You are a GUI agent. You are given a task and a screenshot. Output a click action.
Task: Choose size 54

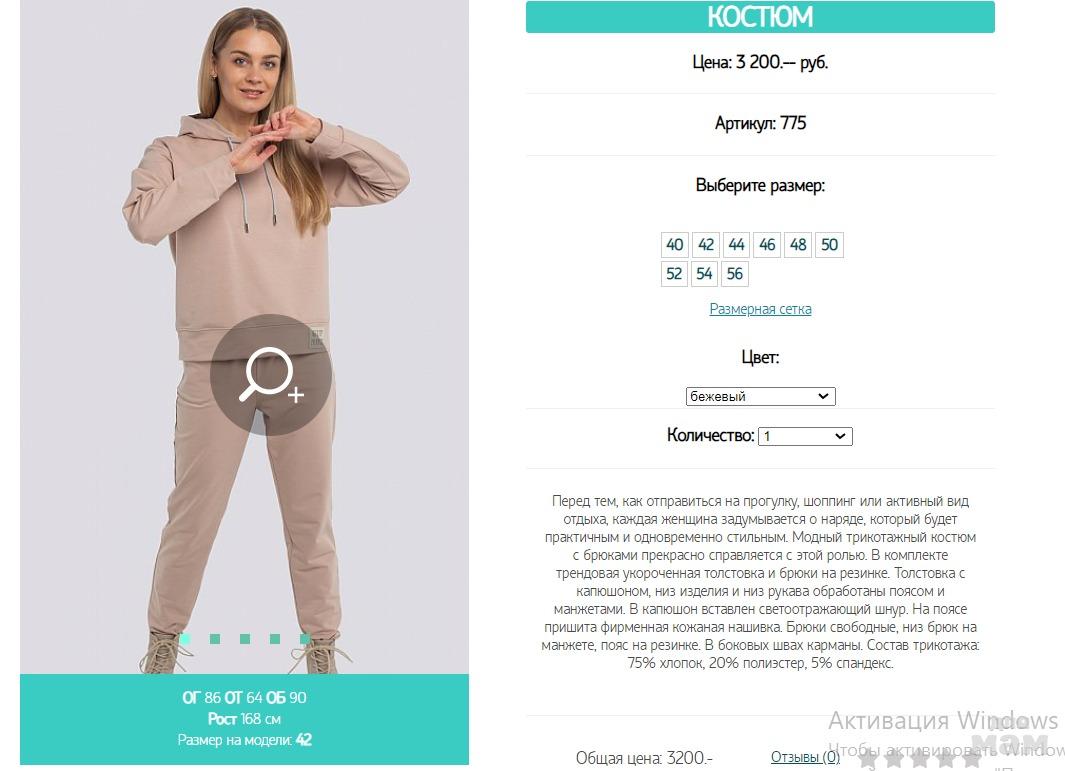pos(704,274)
